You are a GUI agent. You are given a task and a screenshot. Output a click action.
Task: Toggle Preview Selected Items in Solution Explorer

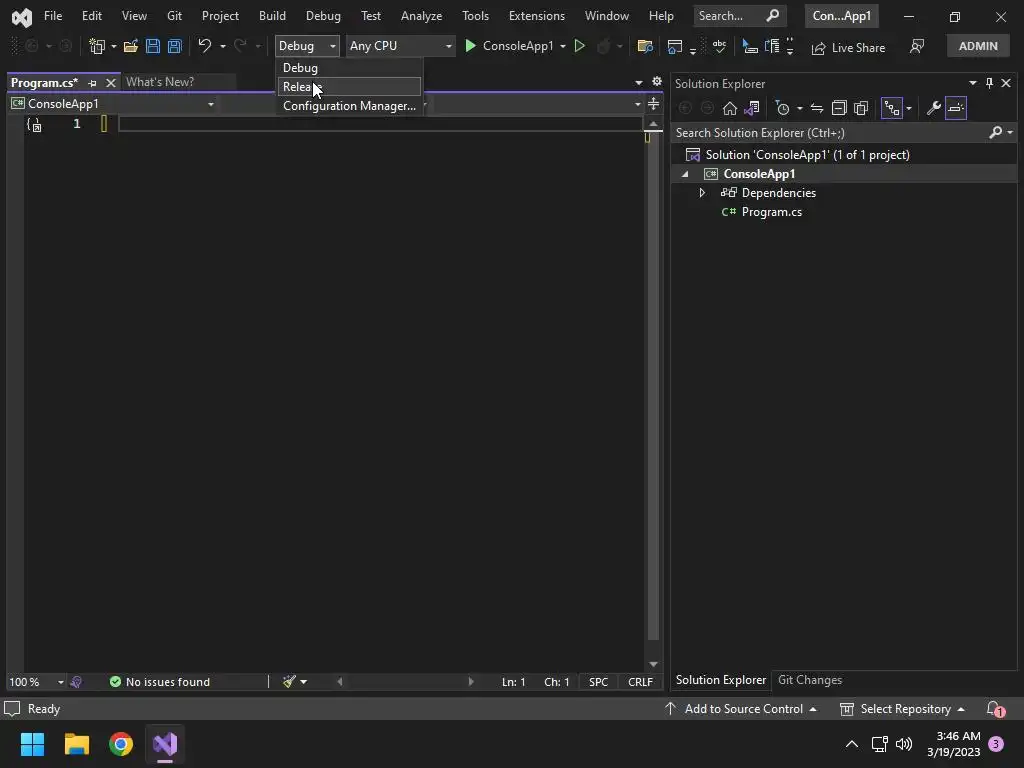click(x=955, y=108)
